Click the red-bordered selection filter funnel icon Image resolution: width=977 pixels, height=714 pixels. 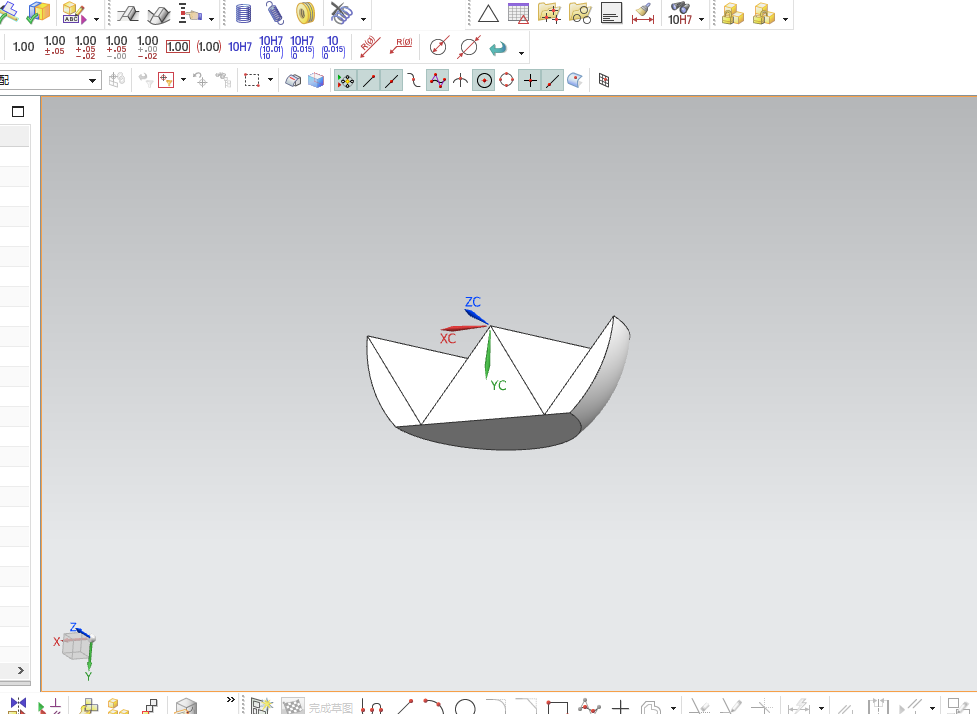[166, 80]
